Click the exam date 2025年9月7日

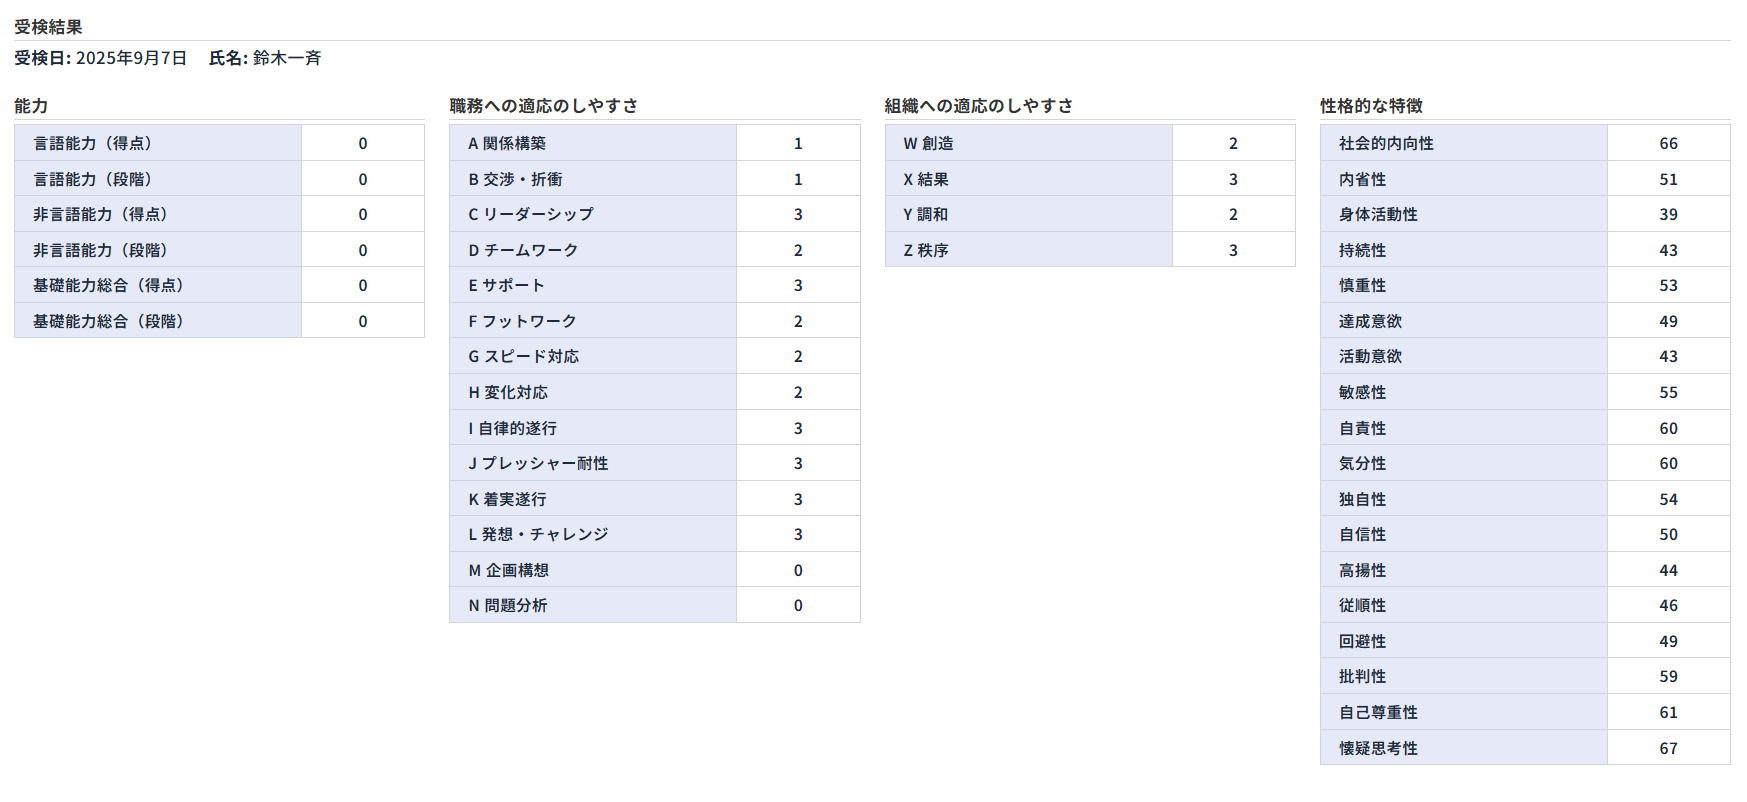131,58
